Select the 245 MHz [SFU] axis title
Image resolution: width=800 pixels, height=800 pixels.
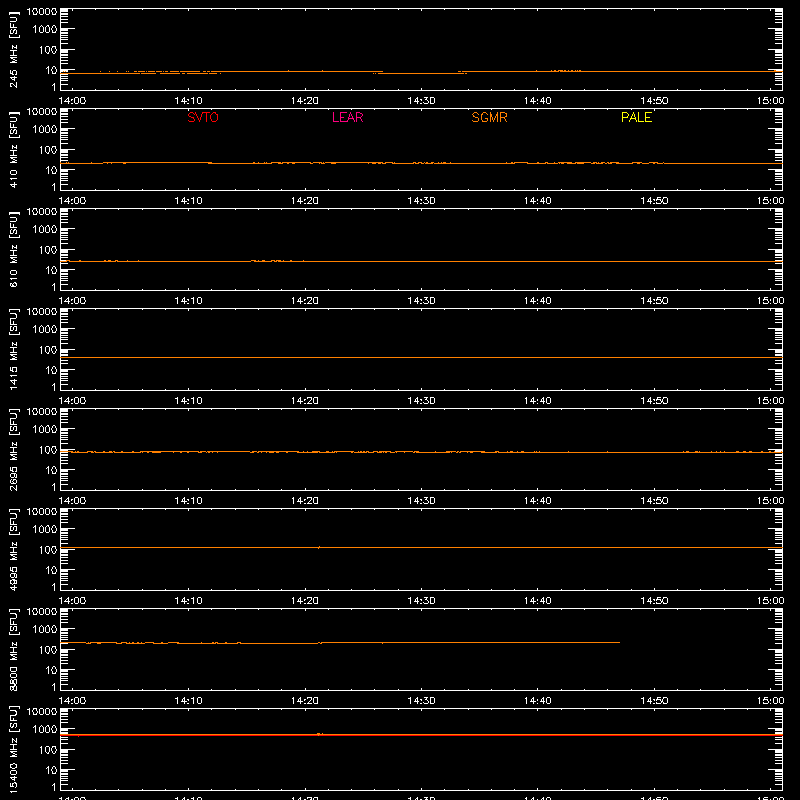(13, 49)
